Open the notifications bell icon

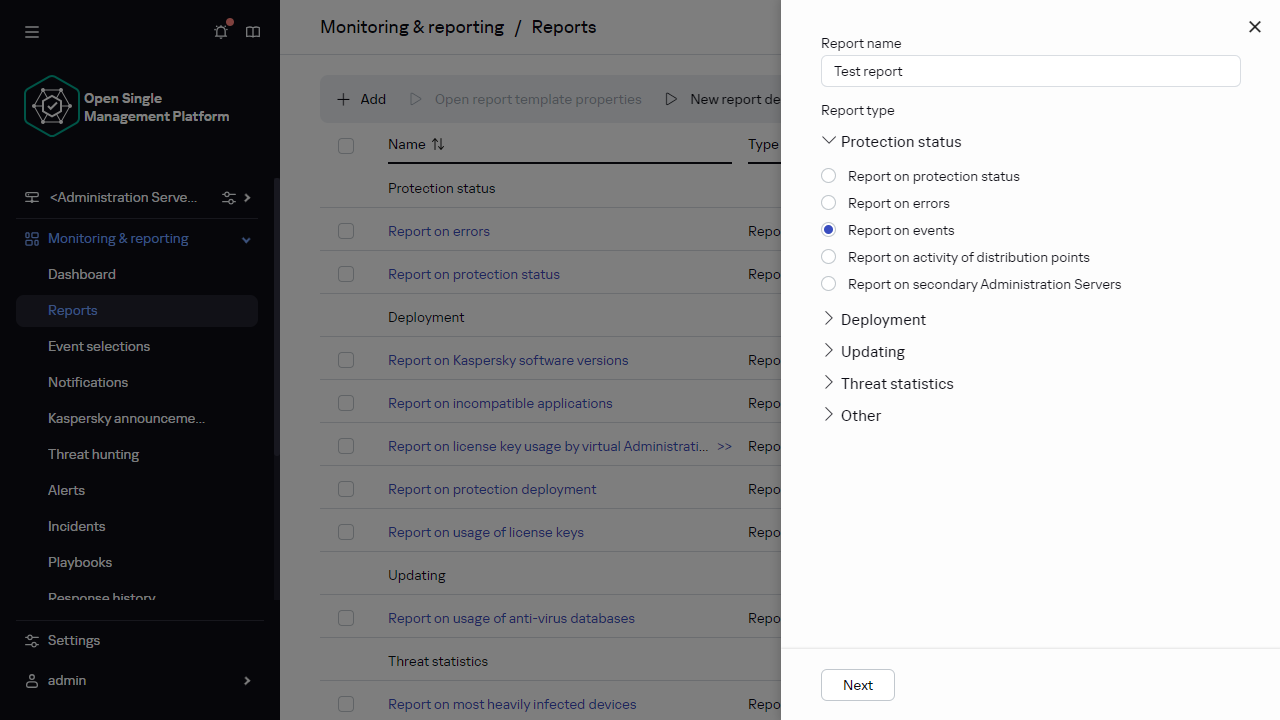click(221, 32)
